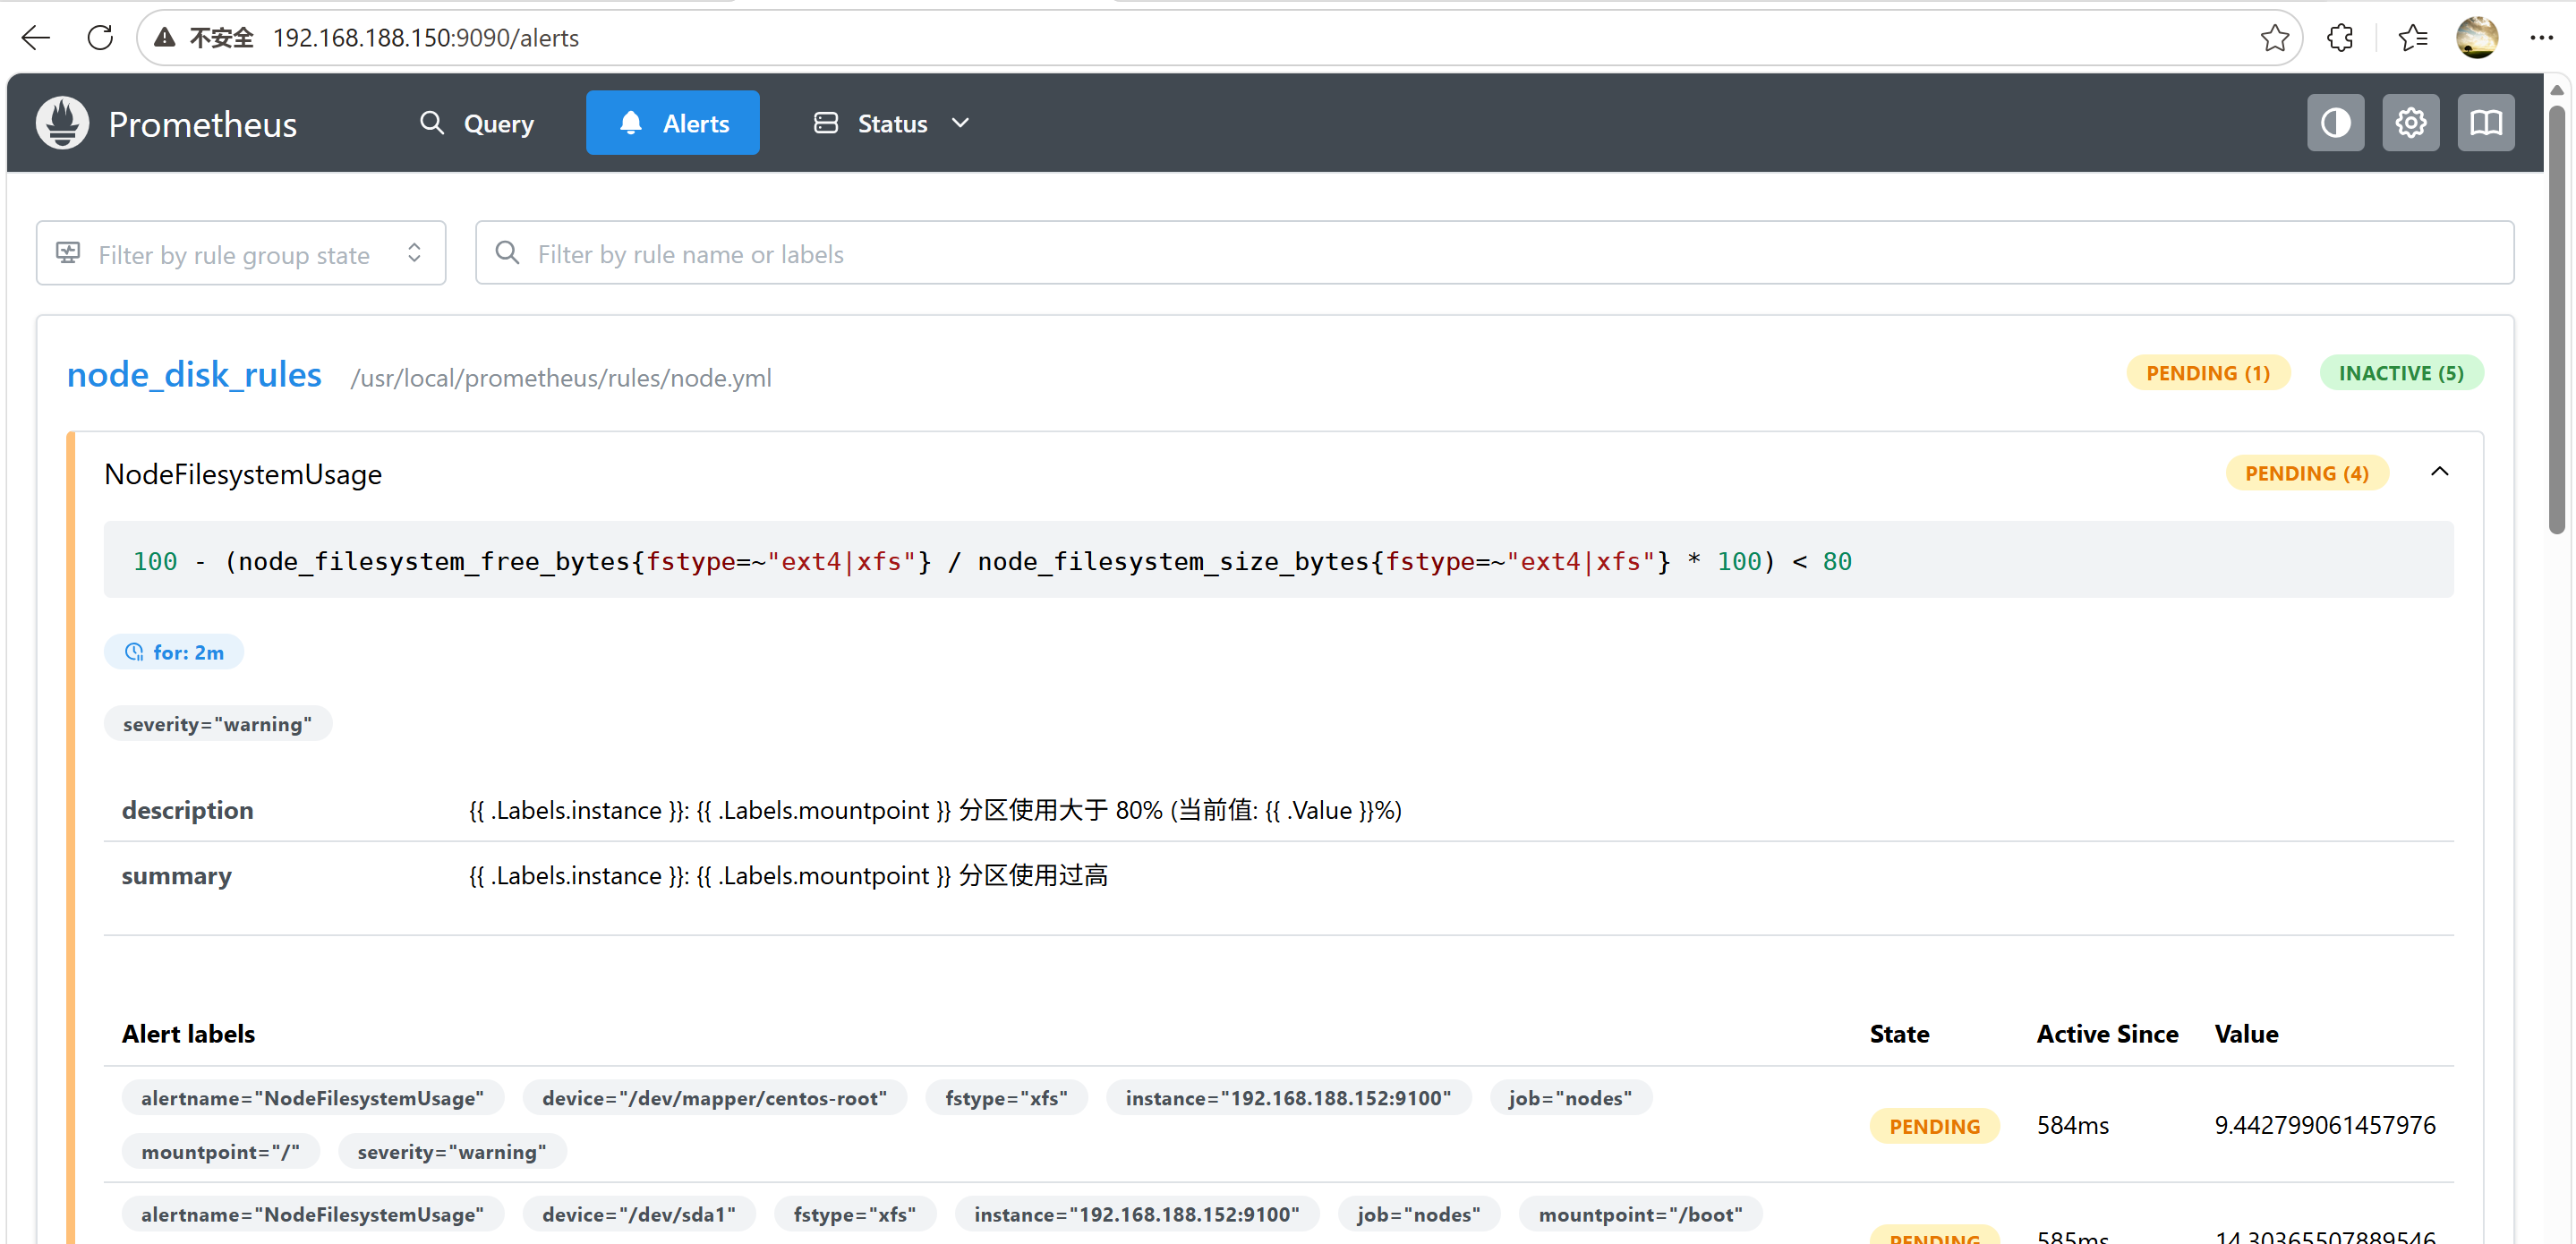Viewport: 2576px width, 1244px height.
Task: Select the Alerts tab
Action: 673,123
